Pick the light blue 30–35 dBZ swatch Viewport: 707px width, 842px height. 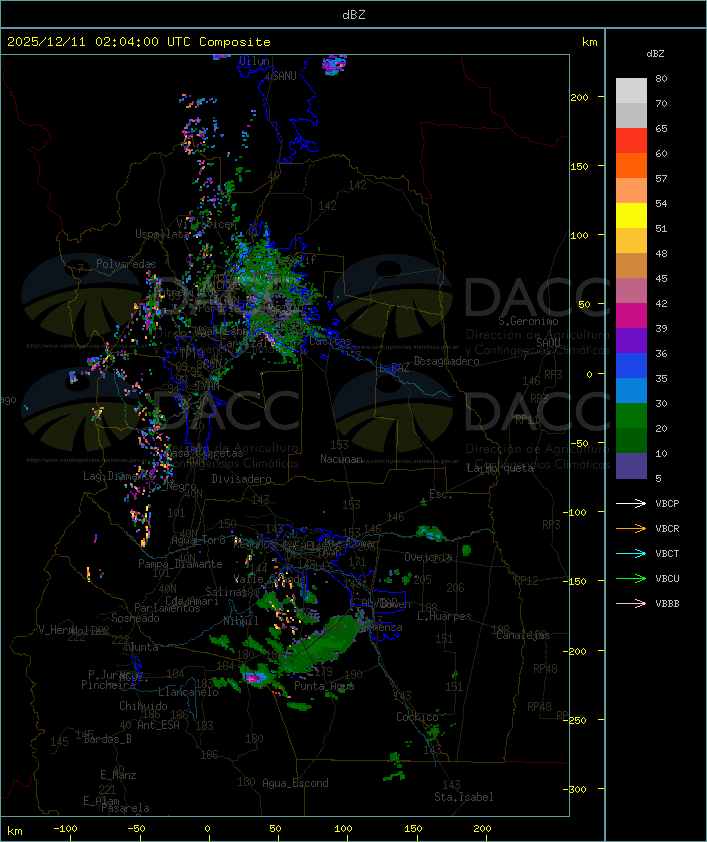point(631,390)
